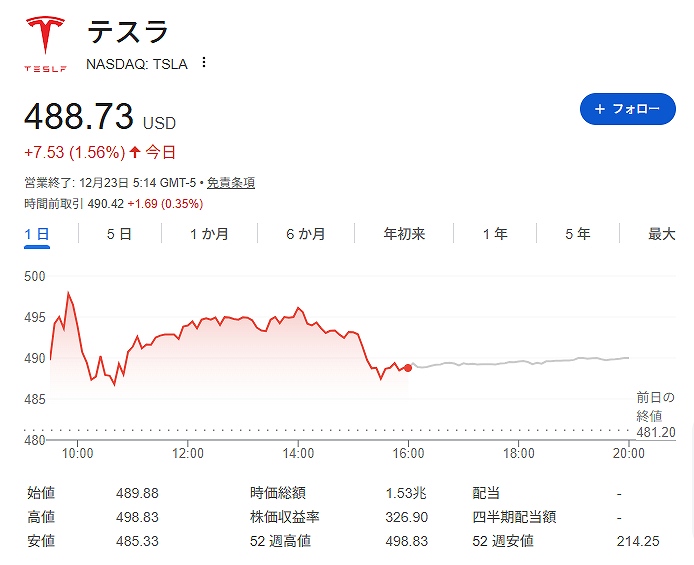Click the red up arrow beside price change
This screenshot has width=694, height=565.
tap(135, 153)
